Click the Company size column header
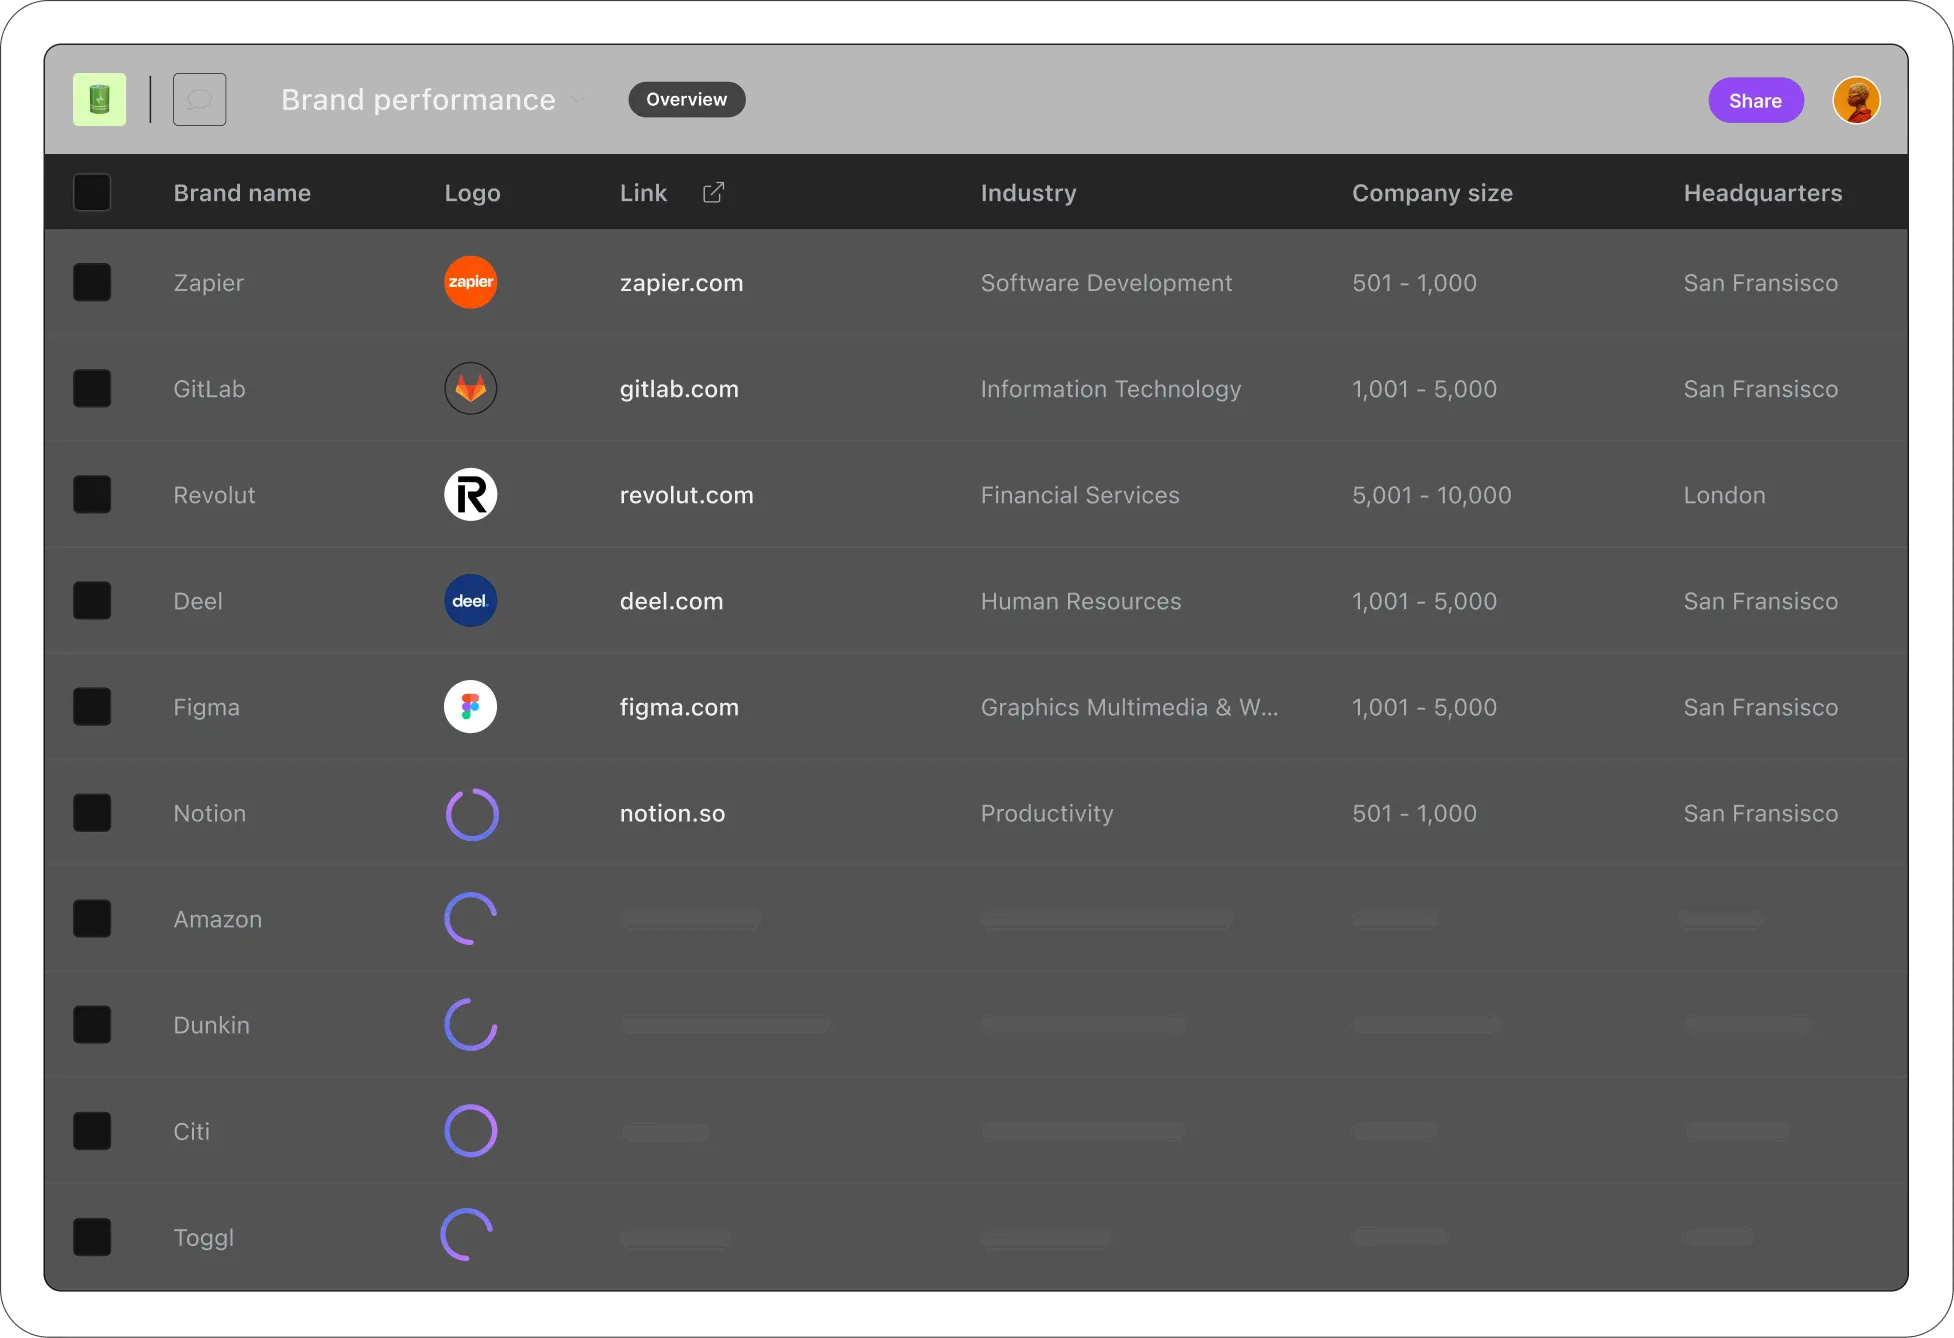 pos(1432,193)
